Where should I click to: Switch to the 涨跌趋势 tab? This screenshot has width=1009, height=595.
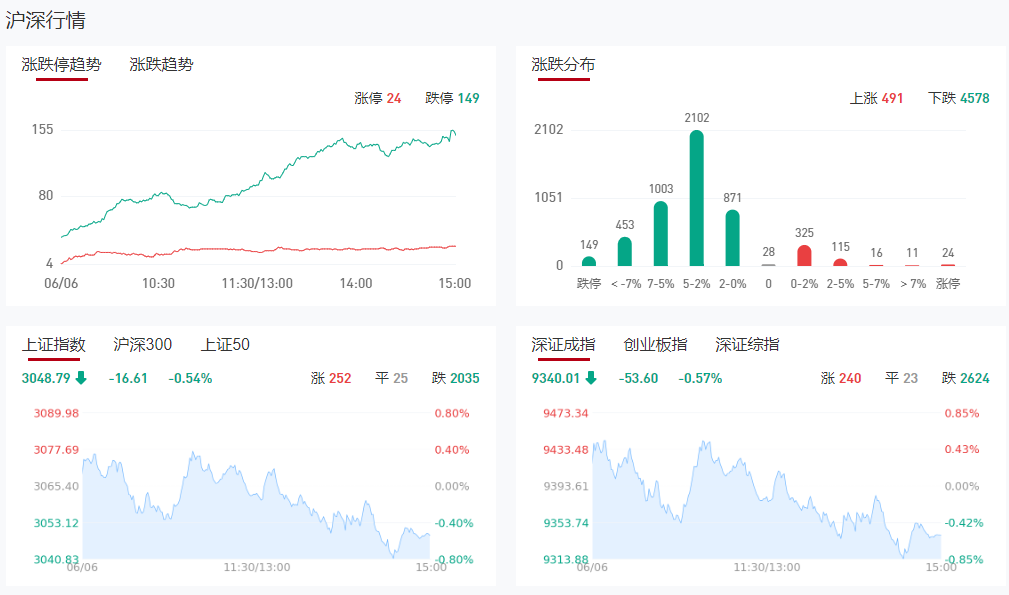161,65
